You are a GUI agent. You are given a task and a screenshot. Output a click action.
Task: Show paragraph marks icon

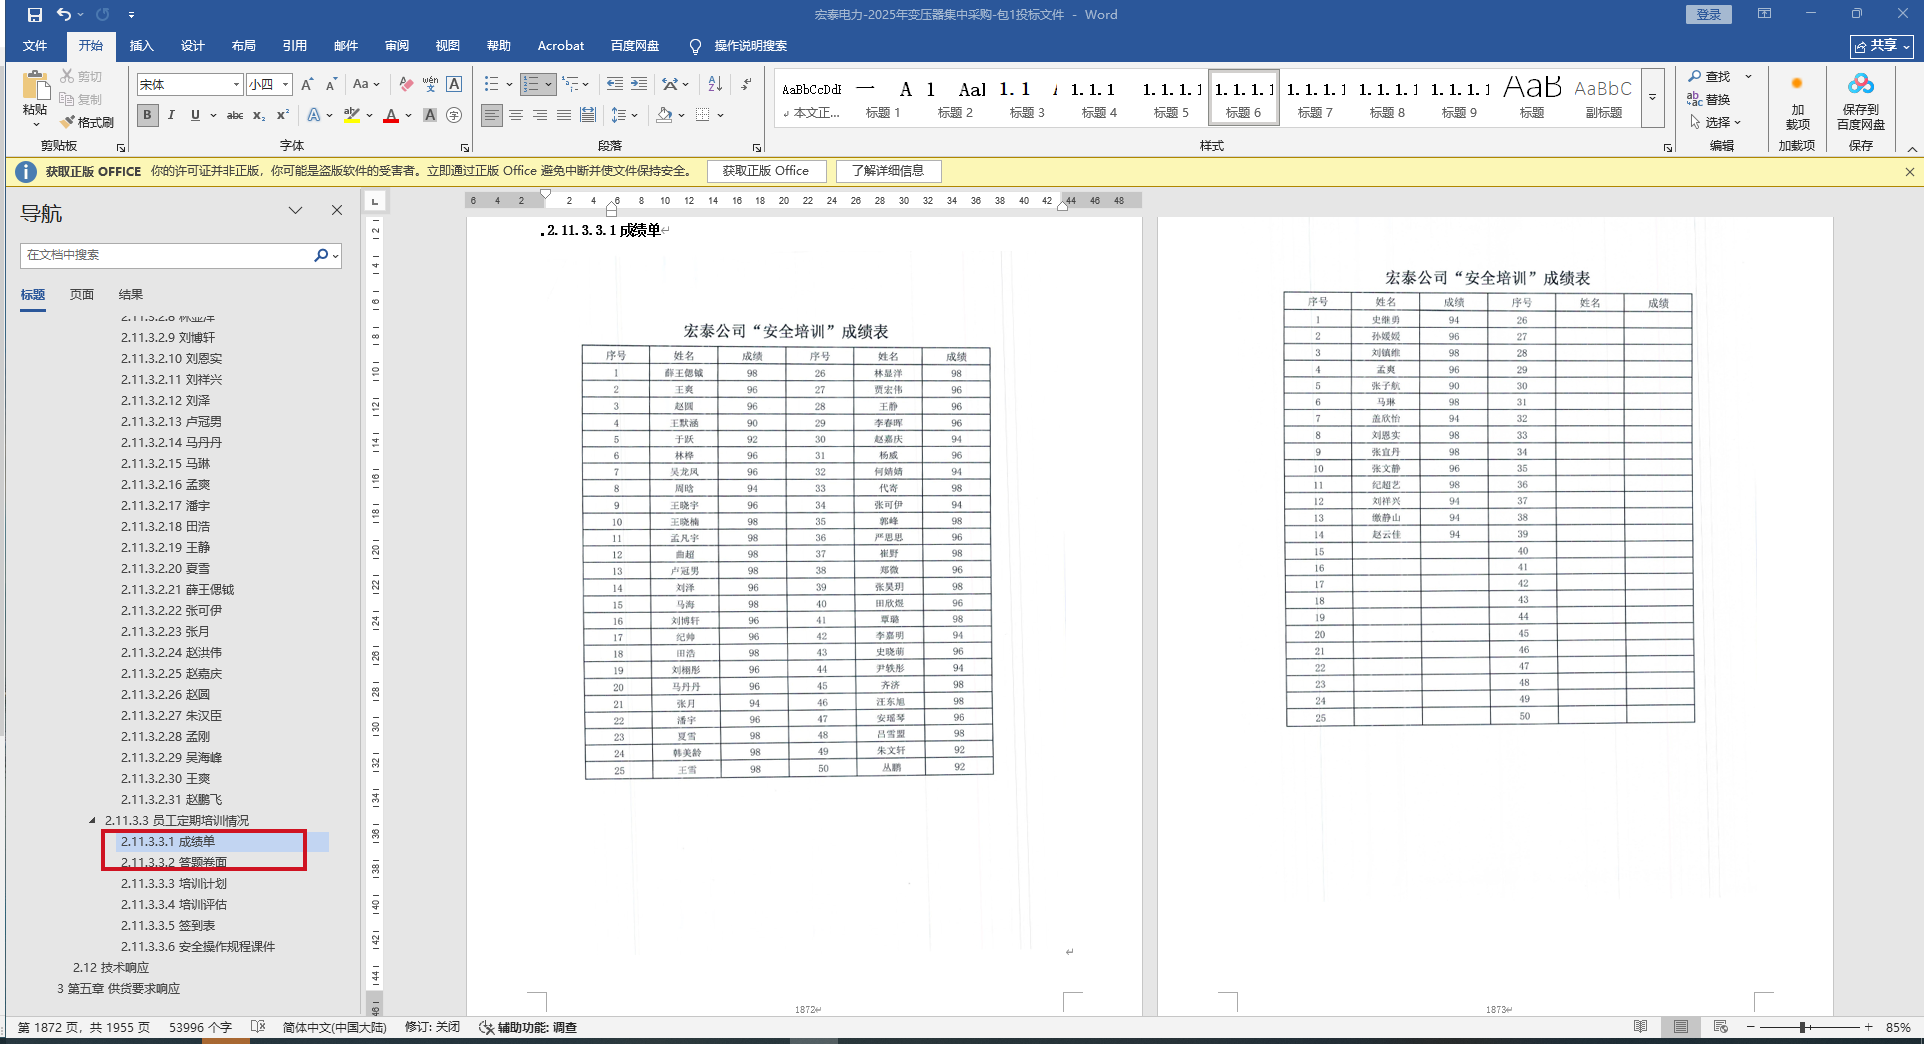point(746,85)
